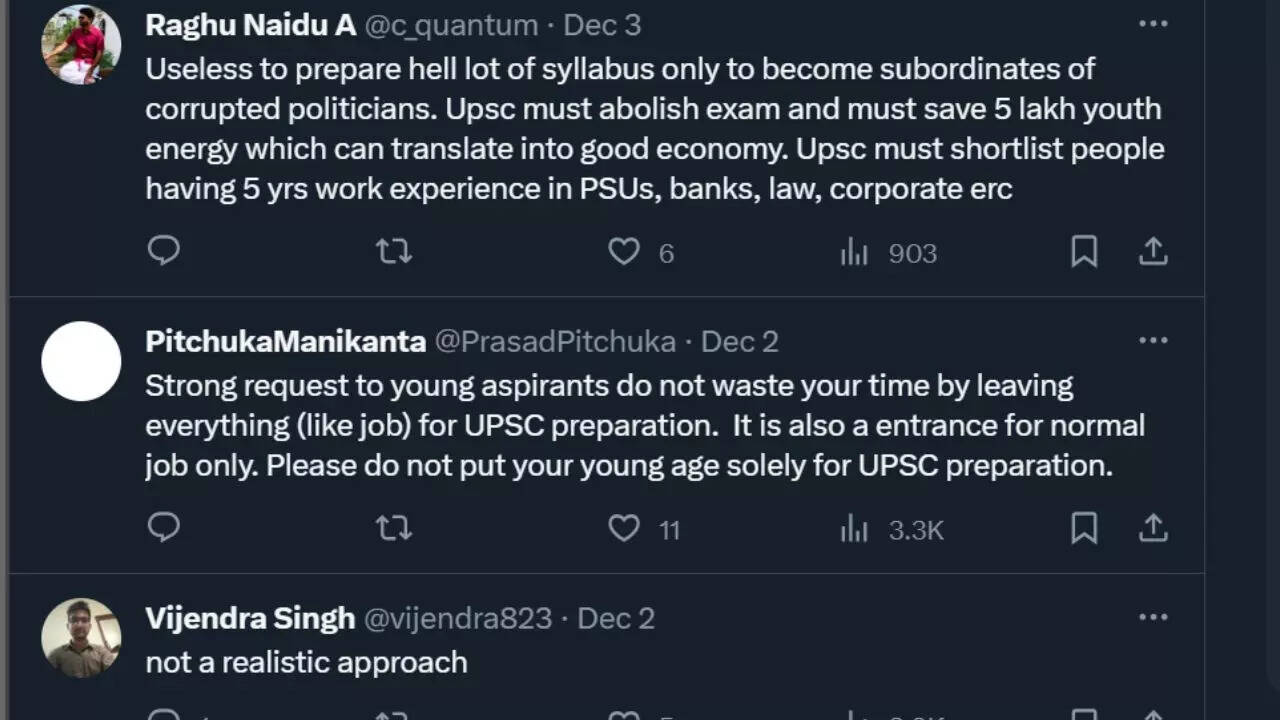Open more options on Vijendra Singh's tweet
The image size is (1280, 720).
(1153, 617)
